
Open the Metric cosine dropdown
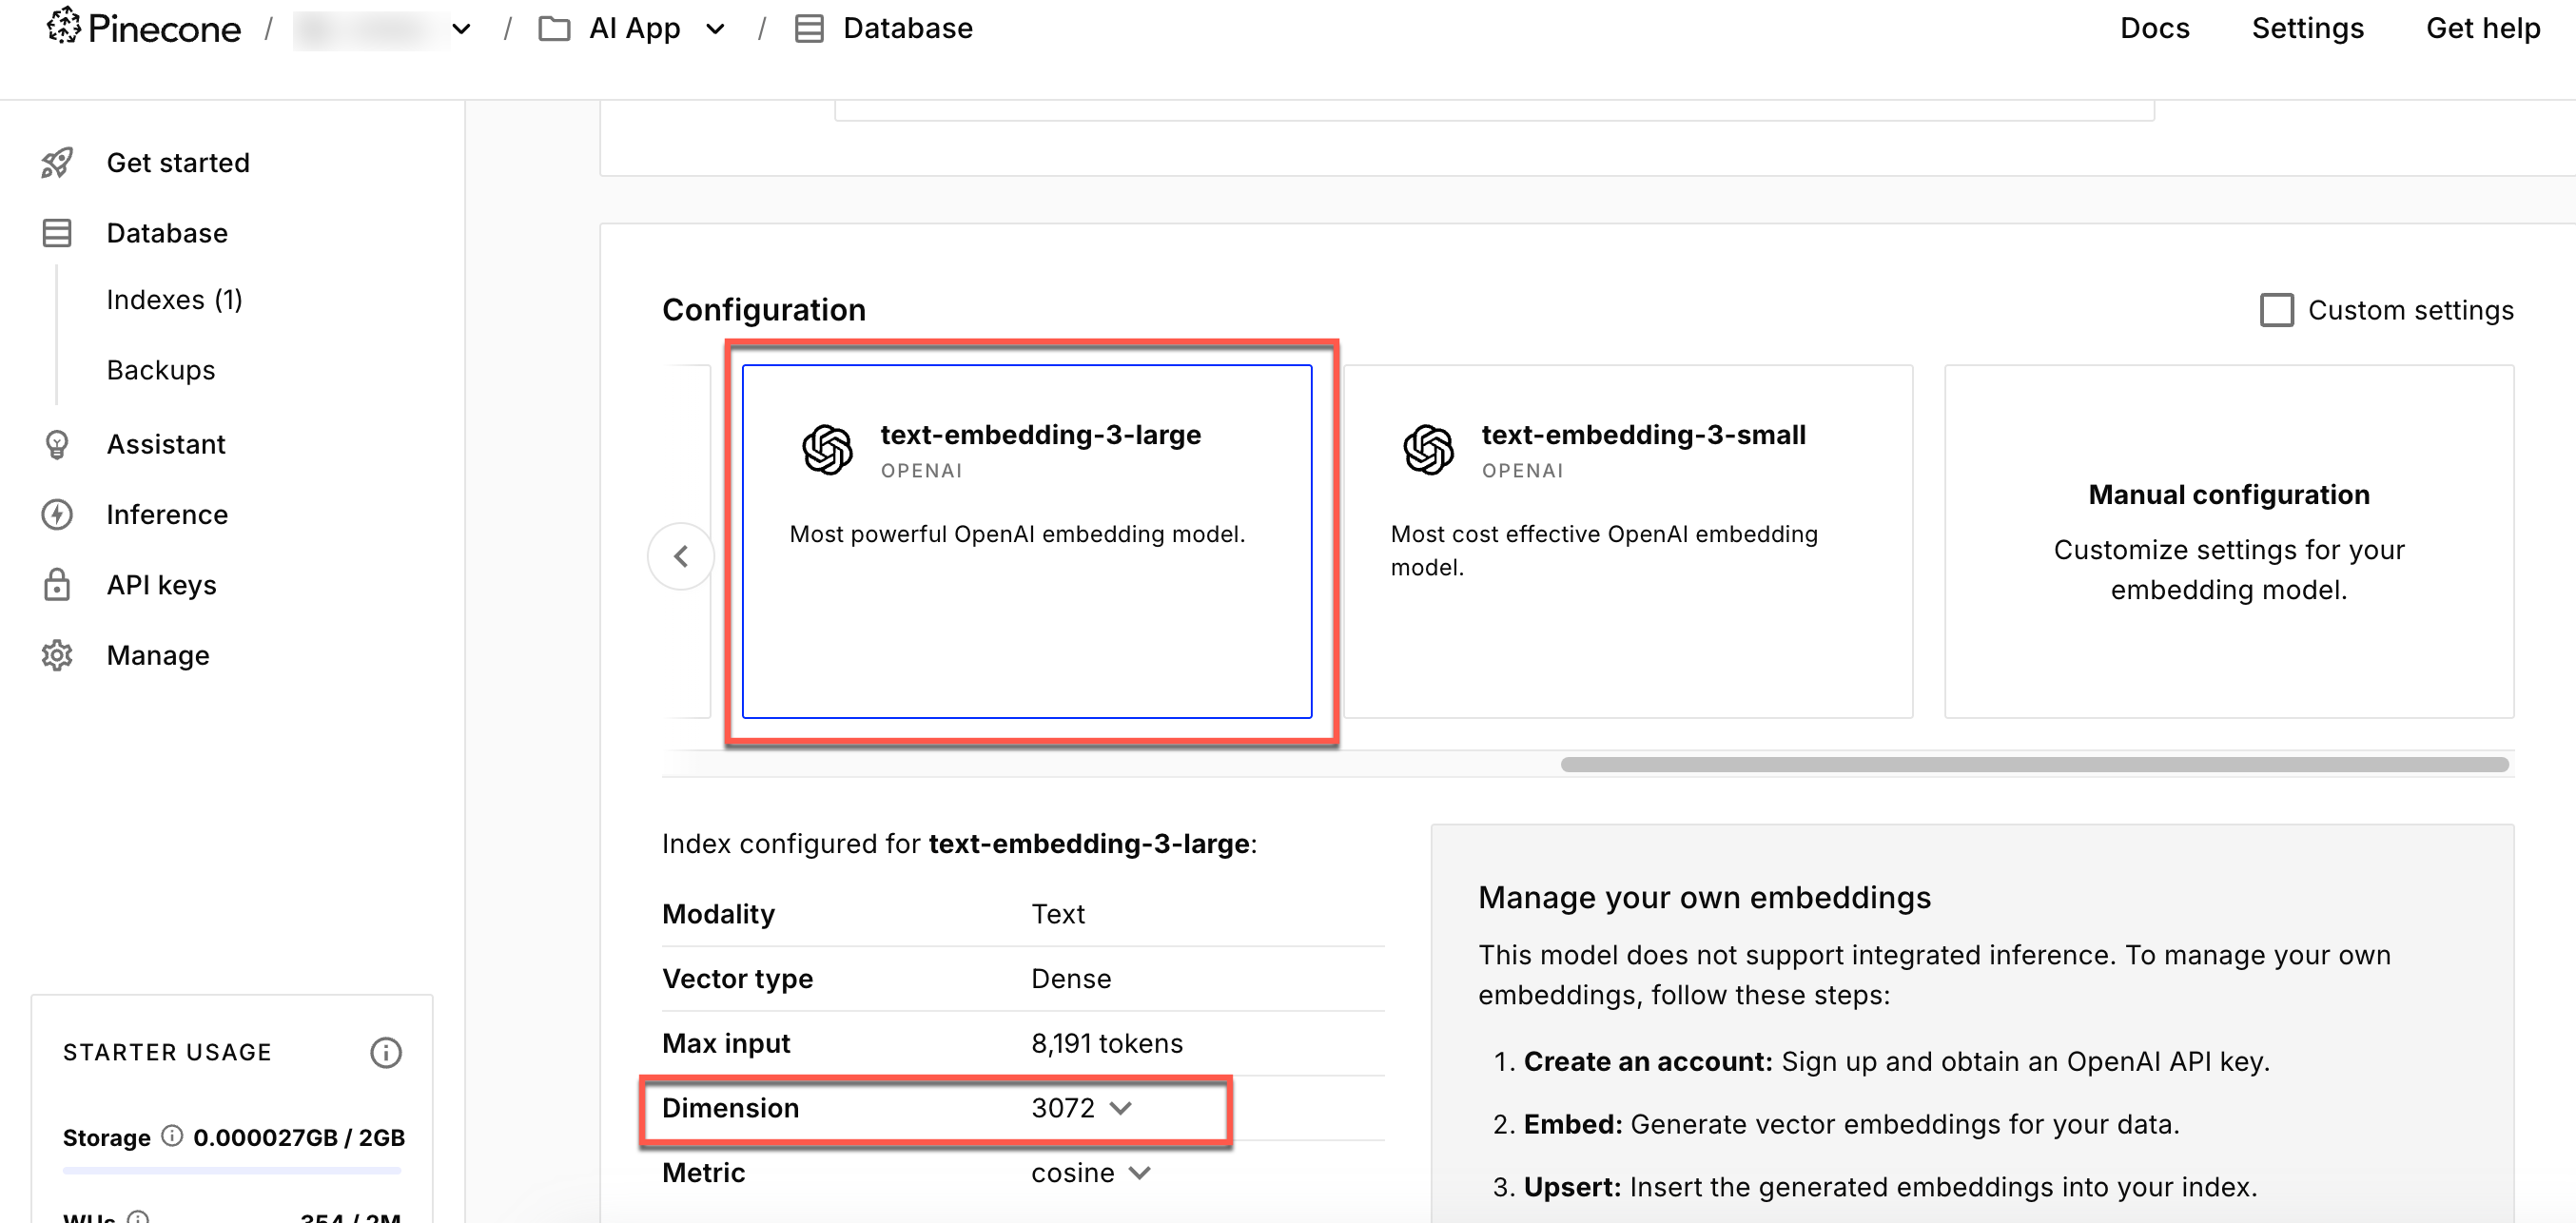pyautogui.click(x=1091, y=1173)
